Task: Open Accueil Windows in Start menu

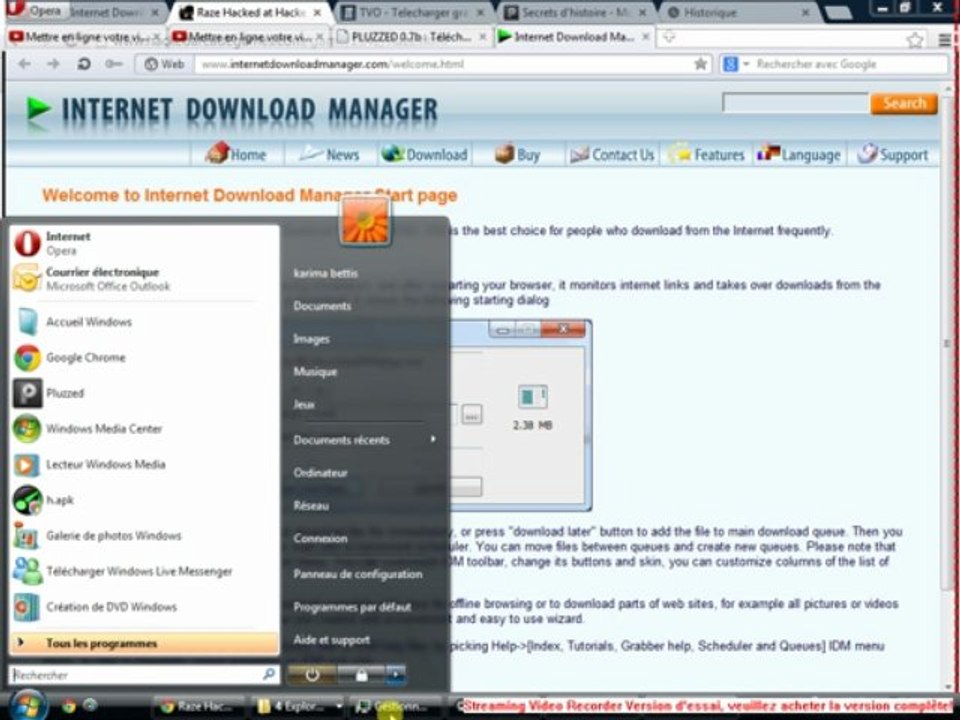Action: [144, 321]
